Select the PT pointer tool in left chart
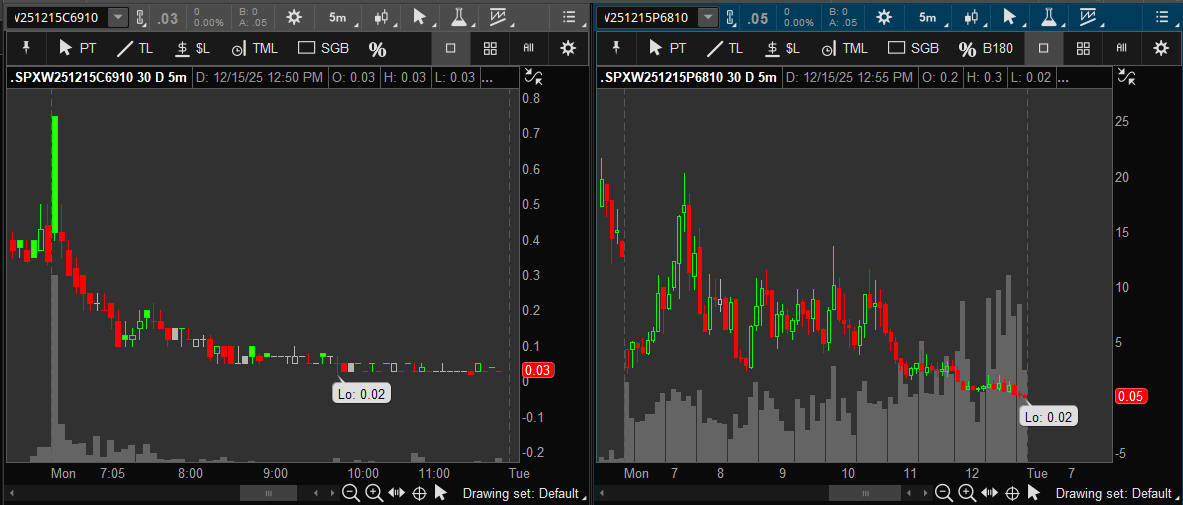Viewport: 1183px width, 505px height. 78,48
